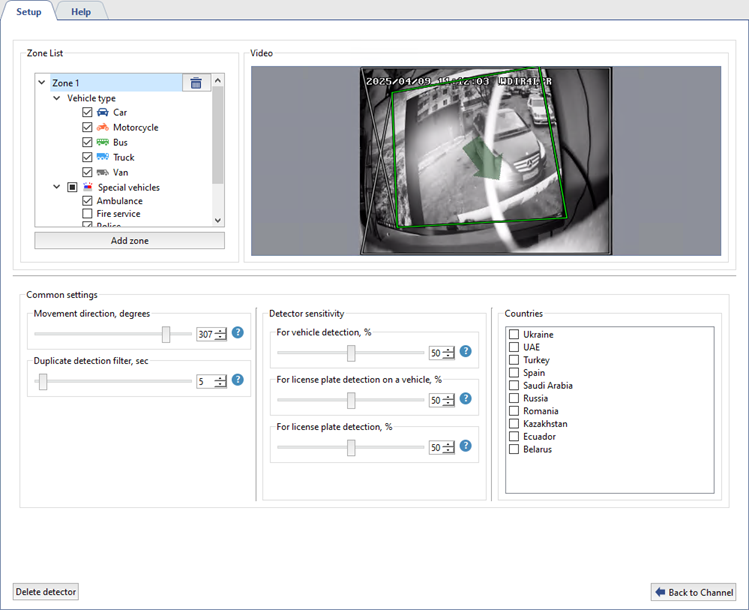
Task: Click the delete zone trash icon
Action: point(196,83)
